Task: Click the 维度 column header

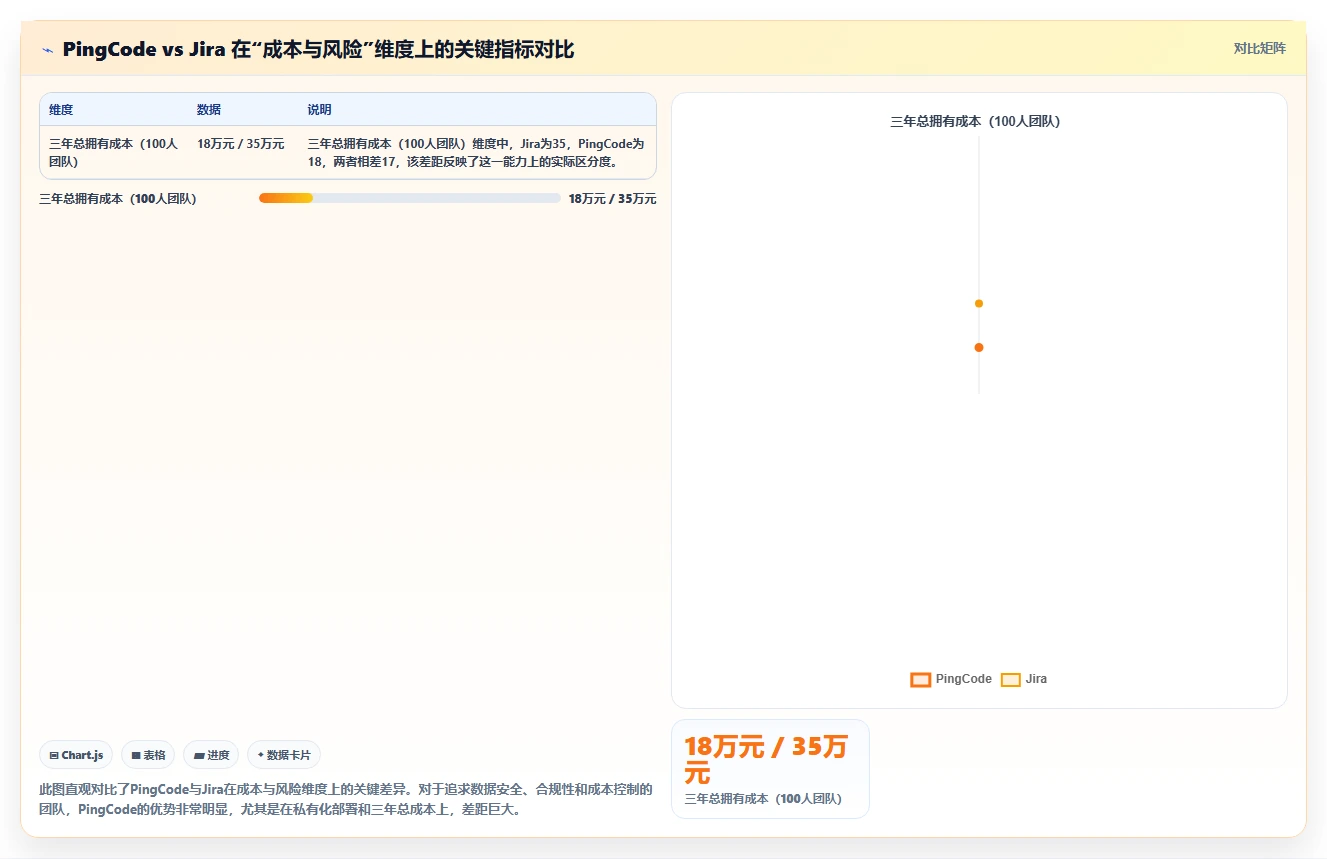Action: click(x=61, y=110)
